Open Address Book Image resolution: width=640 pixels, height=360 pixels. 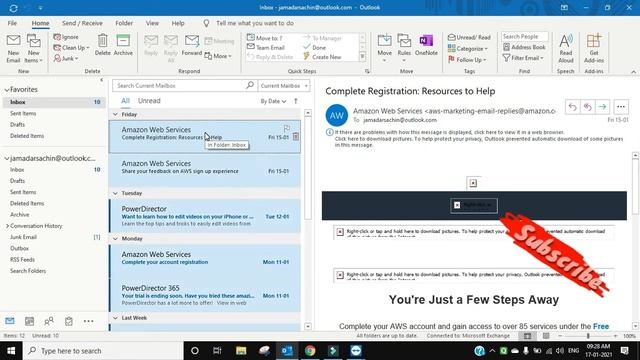click(524, 47)
